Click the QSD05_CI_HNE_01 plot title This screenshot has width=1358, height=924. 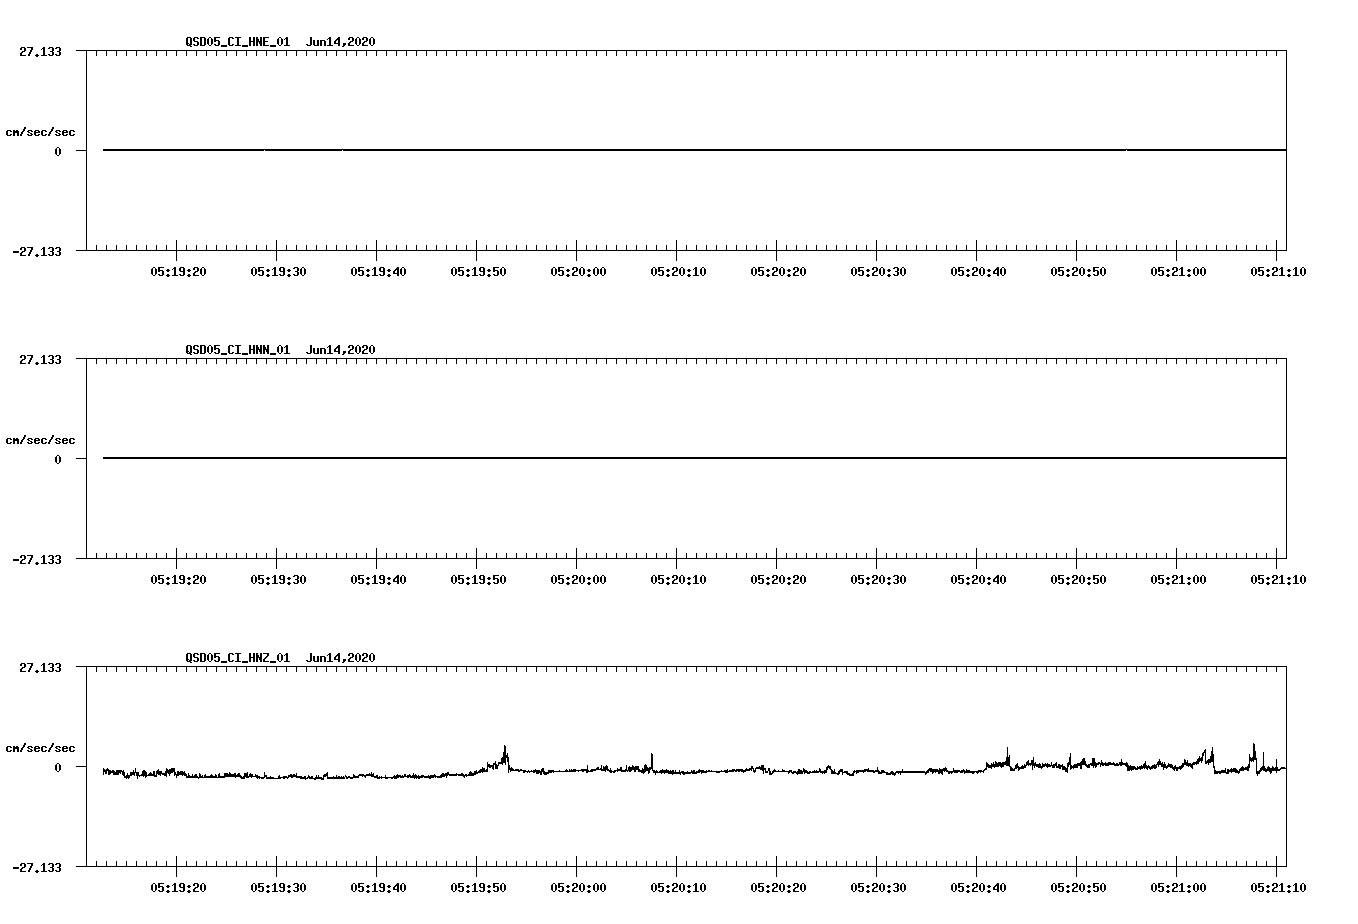237,42
